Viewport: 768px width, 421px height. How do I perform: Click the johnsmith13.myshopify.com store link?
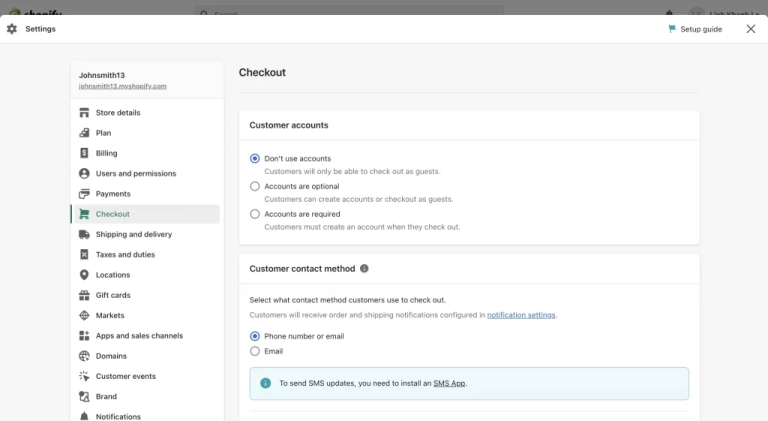123,86
